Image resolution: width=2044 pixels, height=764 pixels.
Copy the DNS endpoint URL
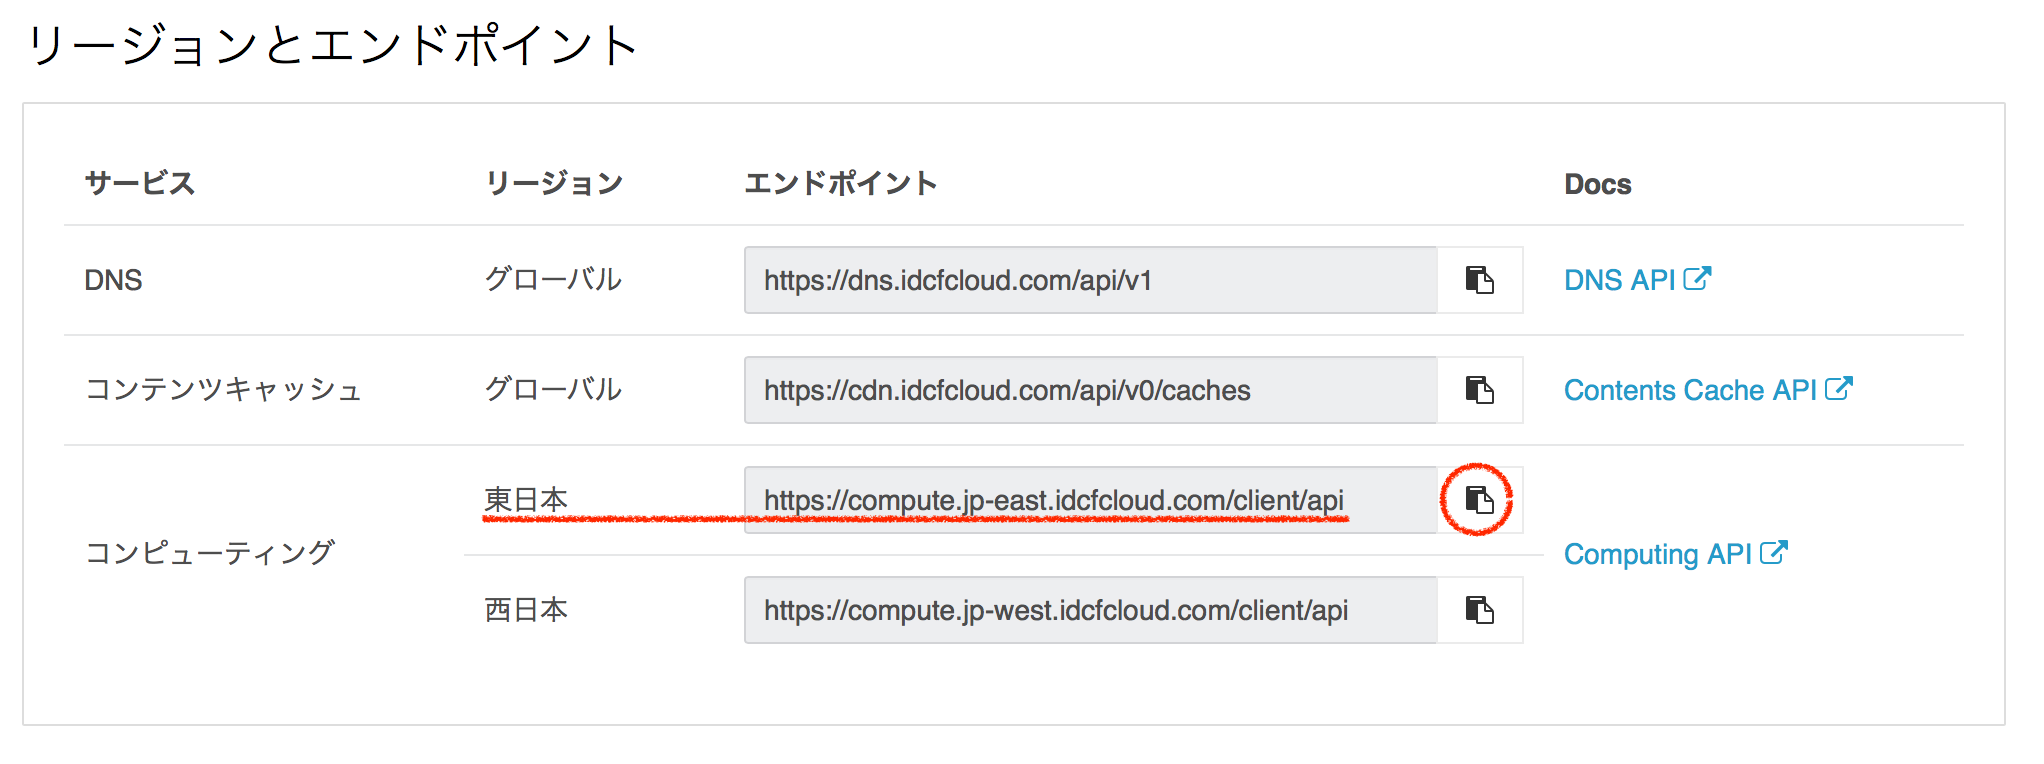point(1479,280)
